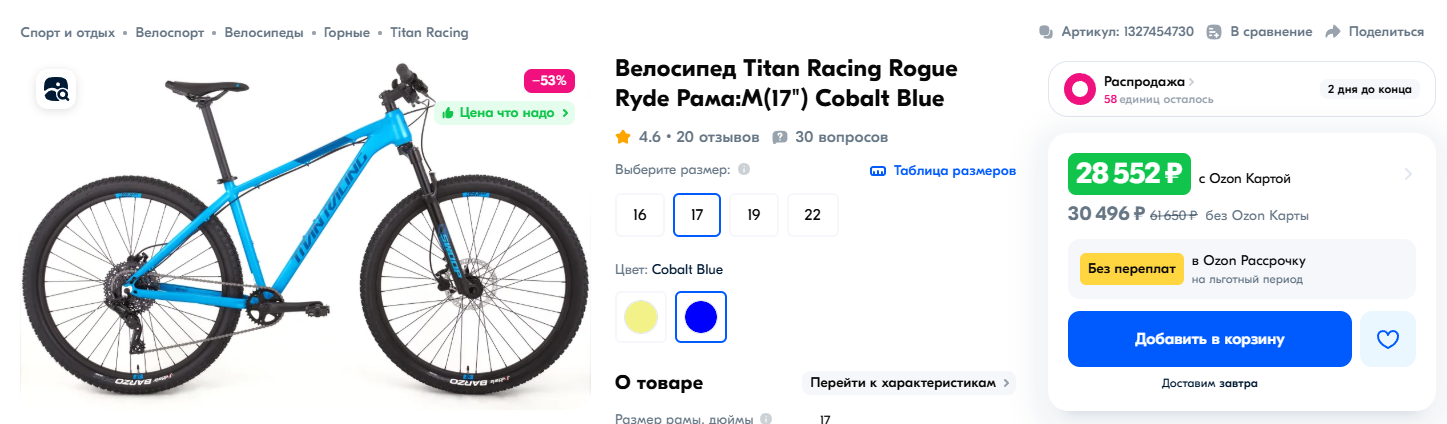1447x424 pixels.
Task: Expand the Ozon Card price details chevron
Action: coord(1408,175)
